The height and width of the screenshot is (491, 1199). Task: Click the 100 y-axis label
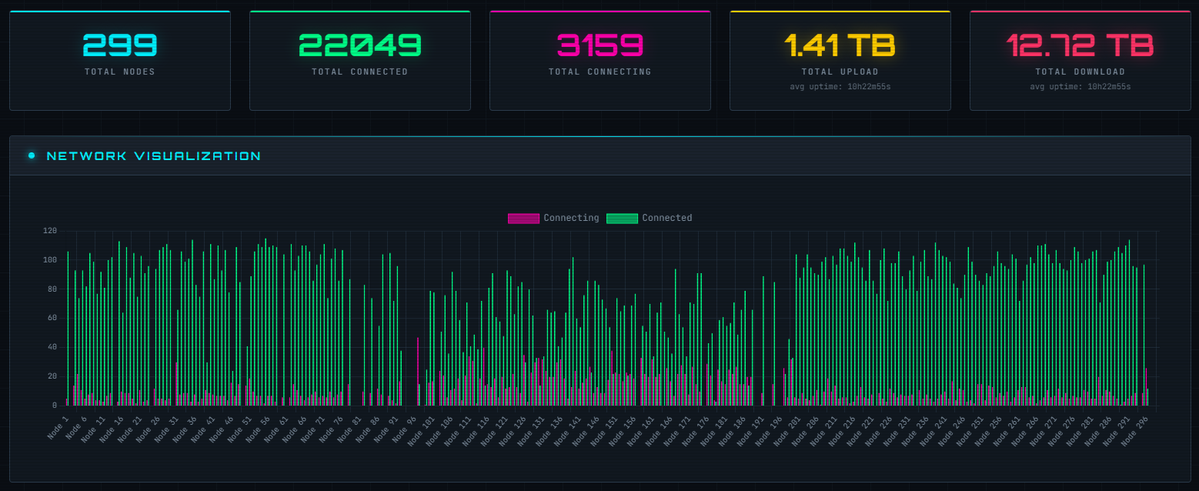[x=50, y=260]
